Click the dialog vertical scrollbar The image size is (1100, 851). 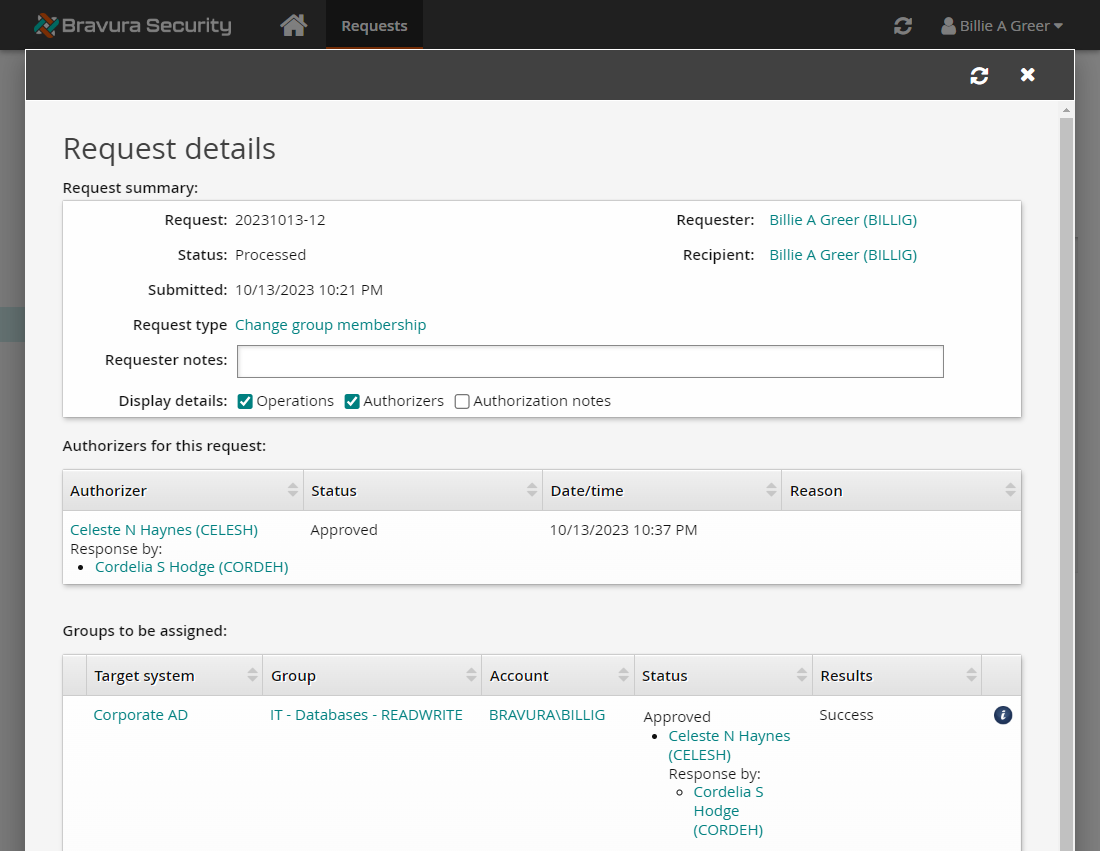(1066, 450)
